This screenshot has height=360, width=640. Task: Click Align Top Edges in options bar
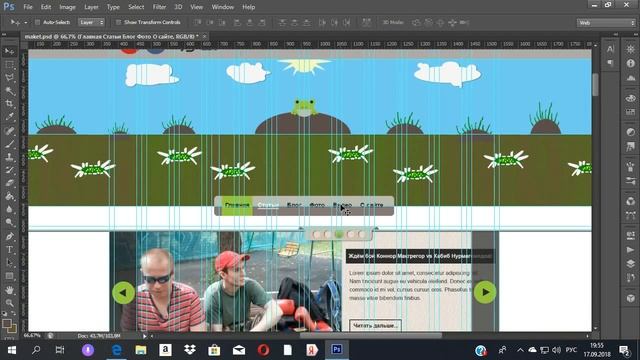tap(198, 22)
